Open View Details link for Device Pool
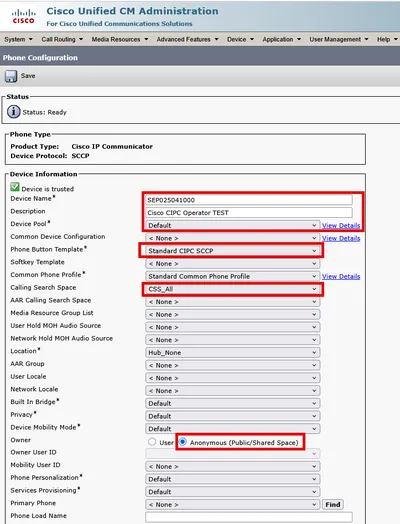 (341, 226)
